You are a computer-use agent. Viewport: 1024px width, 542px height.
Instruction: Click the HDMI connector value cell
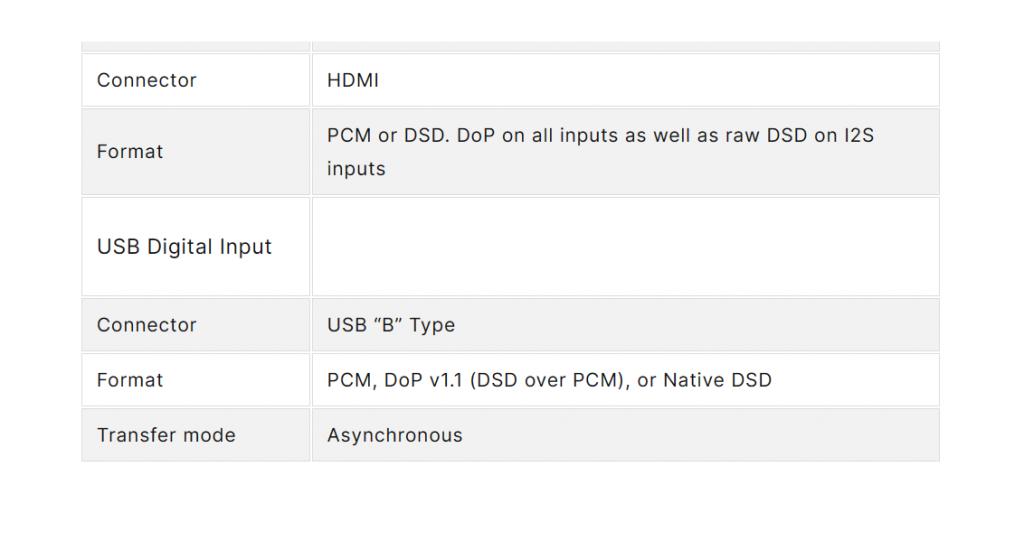pos(353,81)
